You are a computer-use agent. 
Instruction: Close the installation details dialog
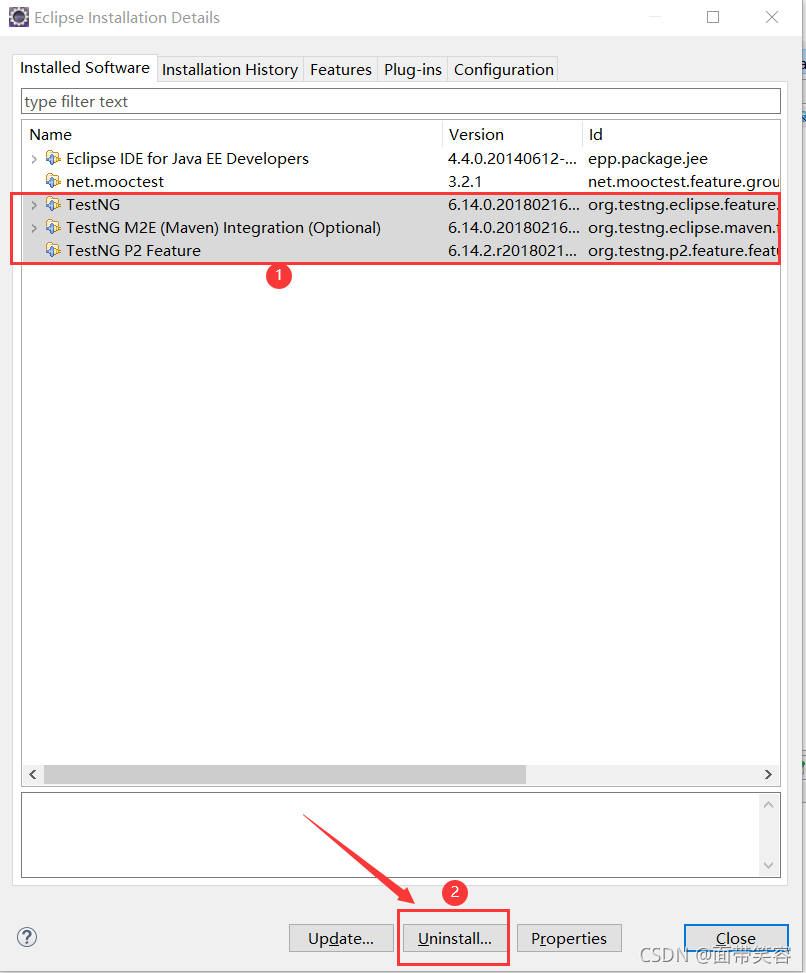tap(736, 938)
